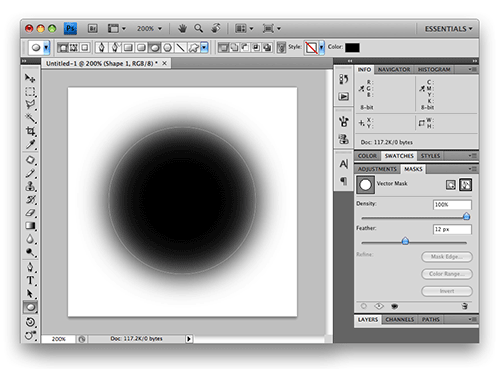Select the Brush tool
Image resolution: width=500 pixels, height=369 pixels.
coord(30,173)
